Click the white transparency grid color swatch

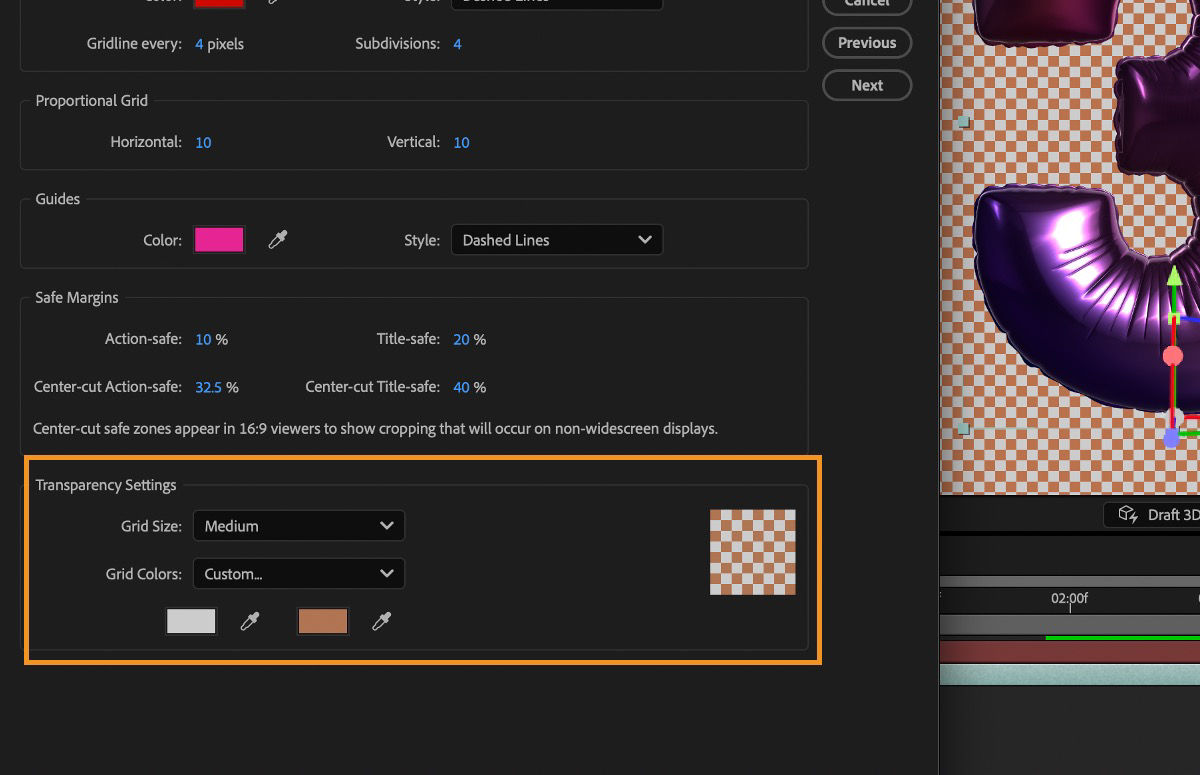coord(190,621)
